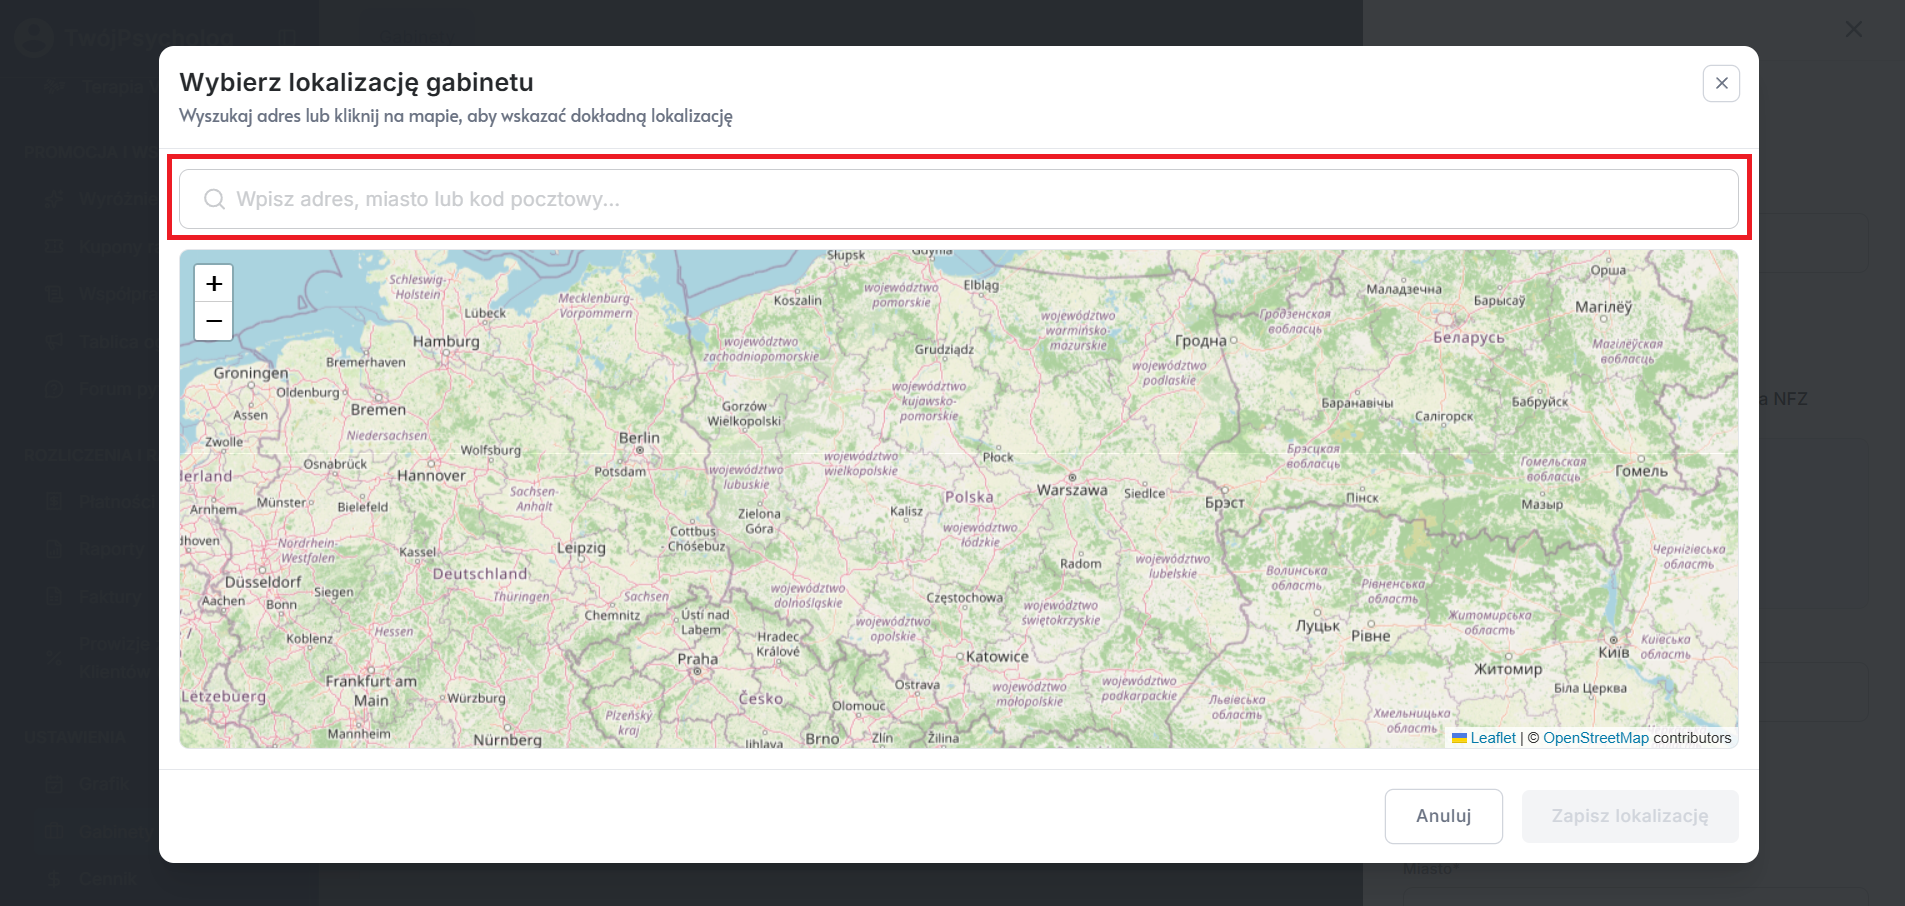Click Zapisz lokalizację button
The image size is (1905, 906).
(1629, 816)
